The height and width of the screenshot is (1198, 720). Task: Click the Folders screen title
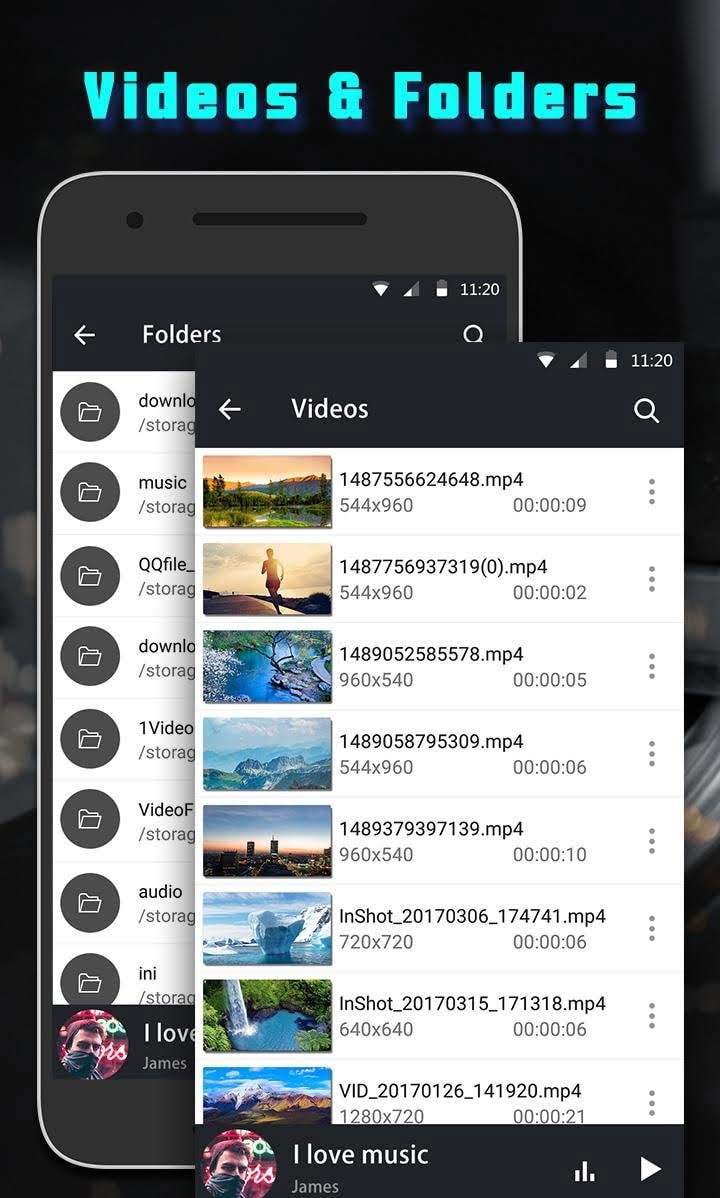point(182,334)
